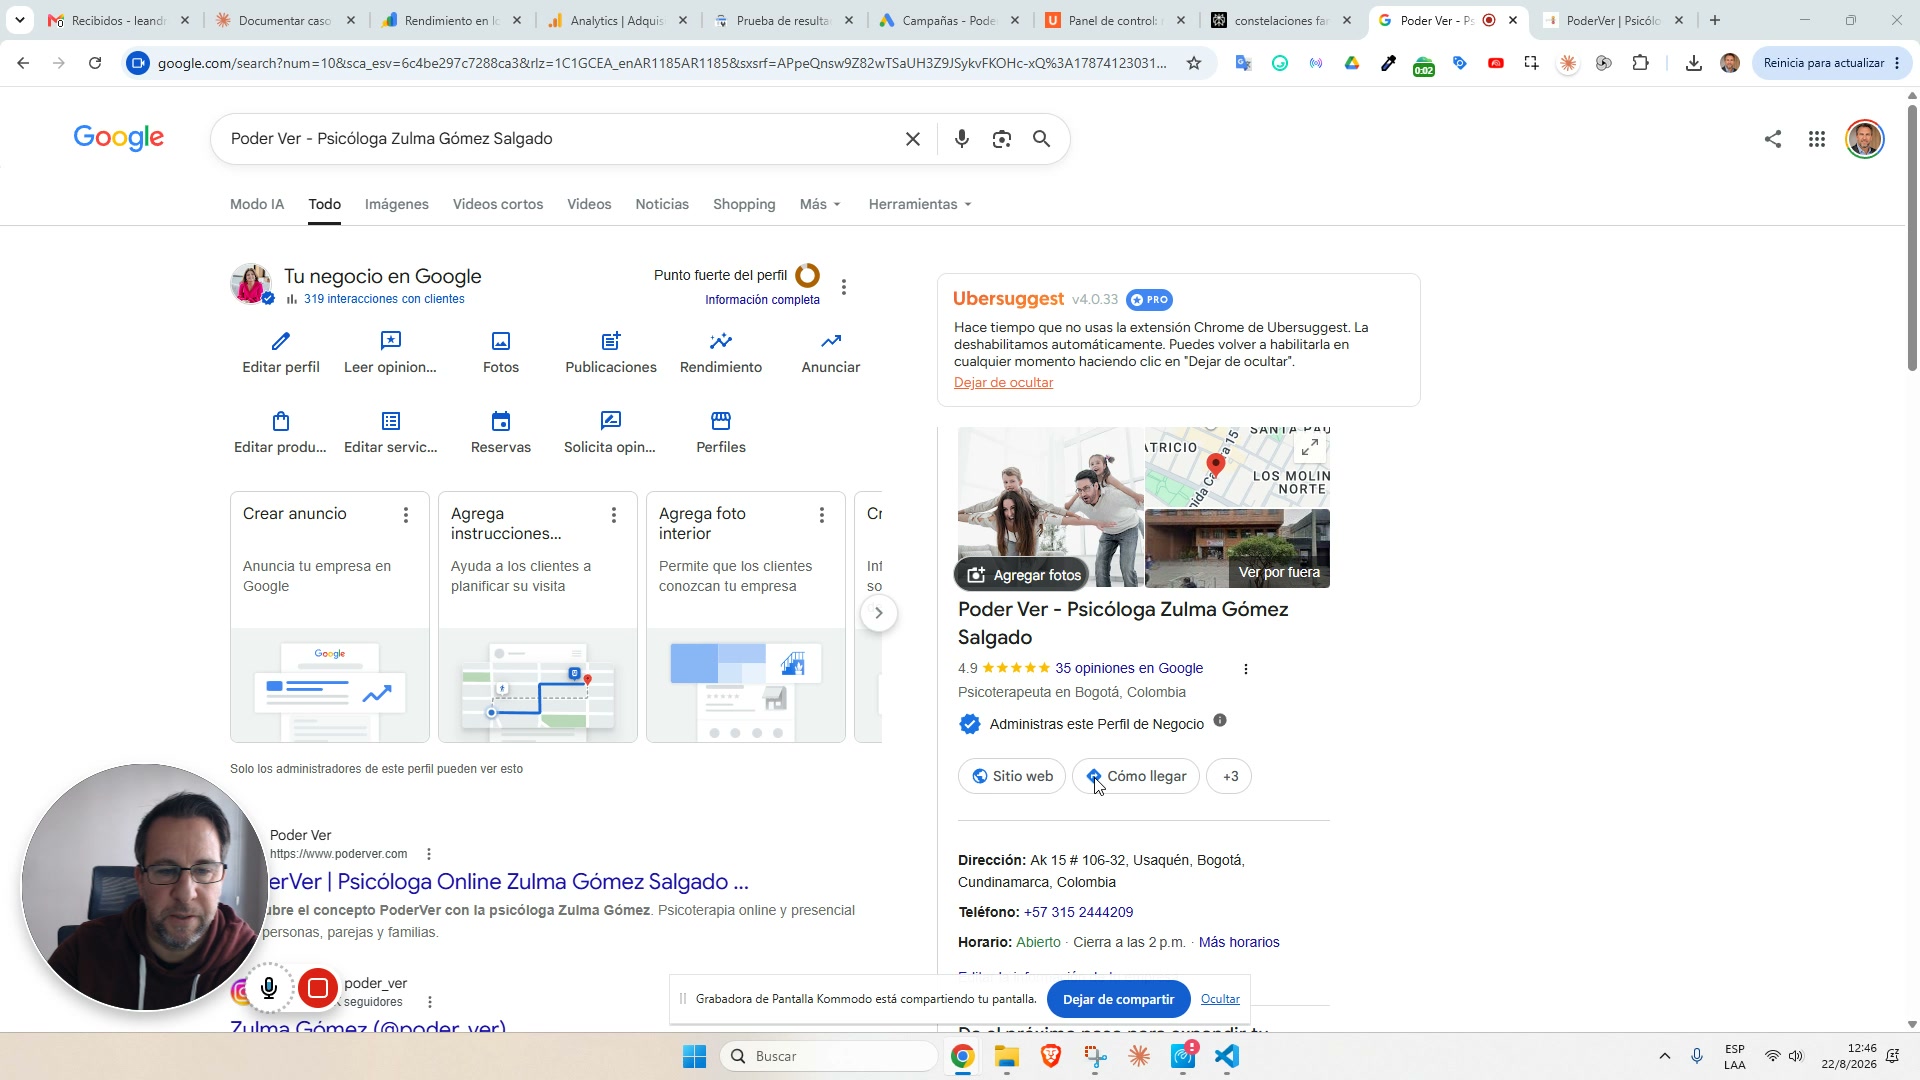Stop the screen recording red button
1920x1080 pixels.
[x=318, y=989]
